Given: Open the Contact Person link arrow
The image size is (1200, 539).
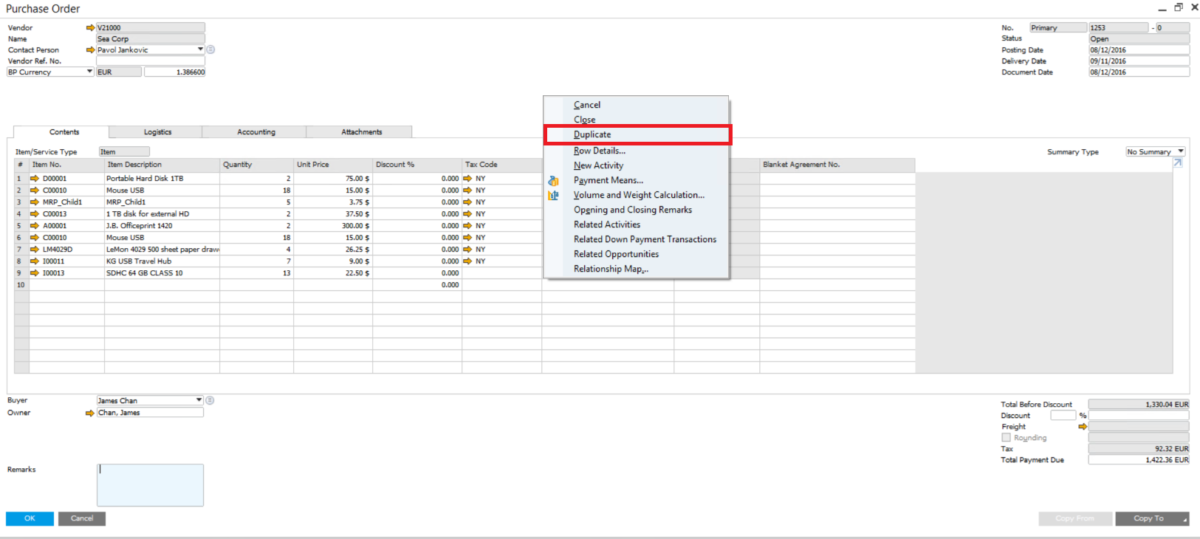Looking at the screenshot, I should 91,49.
